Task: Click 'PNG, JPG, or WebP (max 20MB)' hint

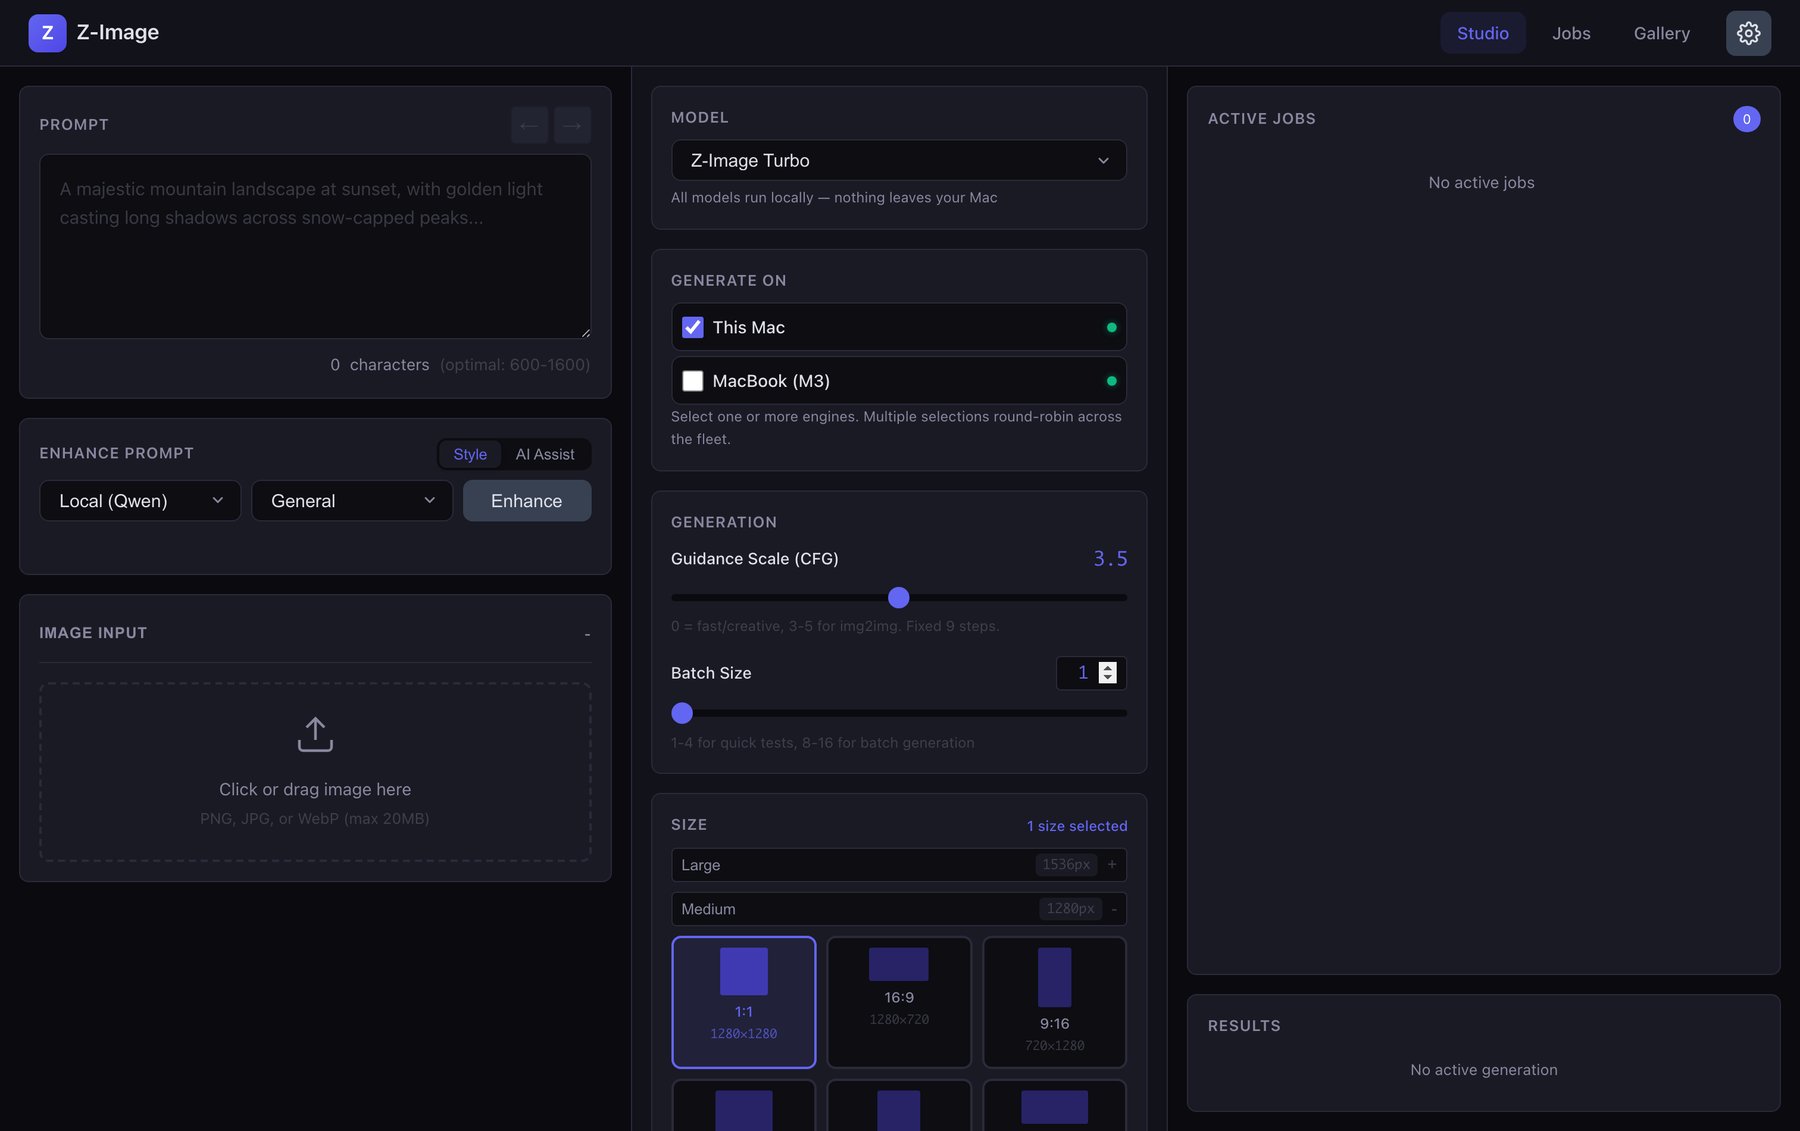Action: 315,819
